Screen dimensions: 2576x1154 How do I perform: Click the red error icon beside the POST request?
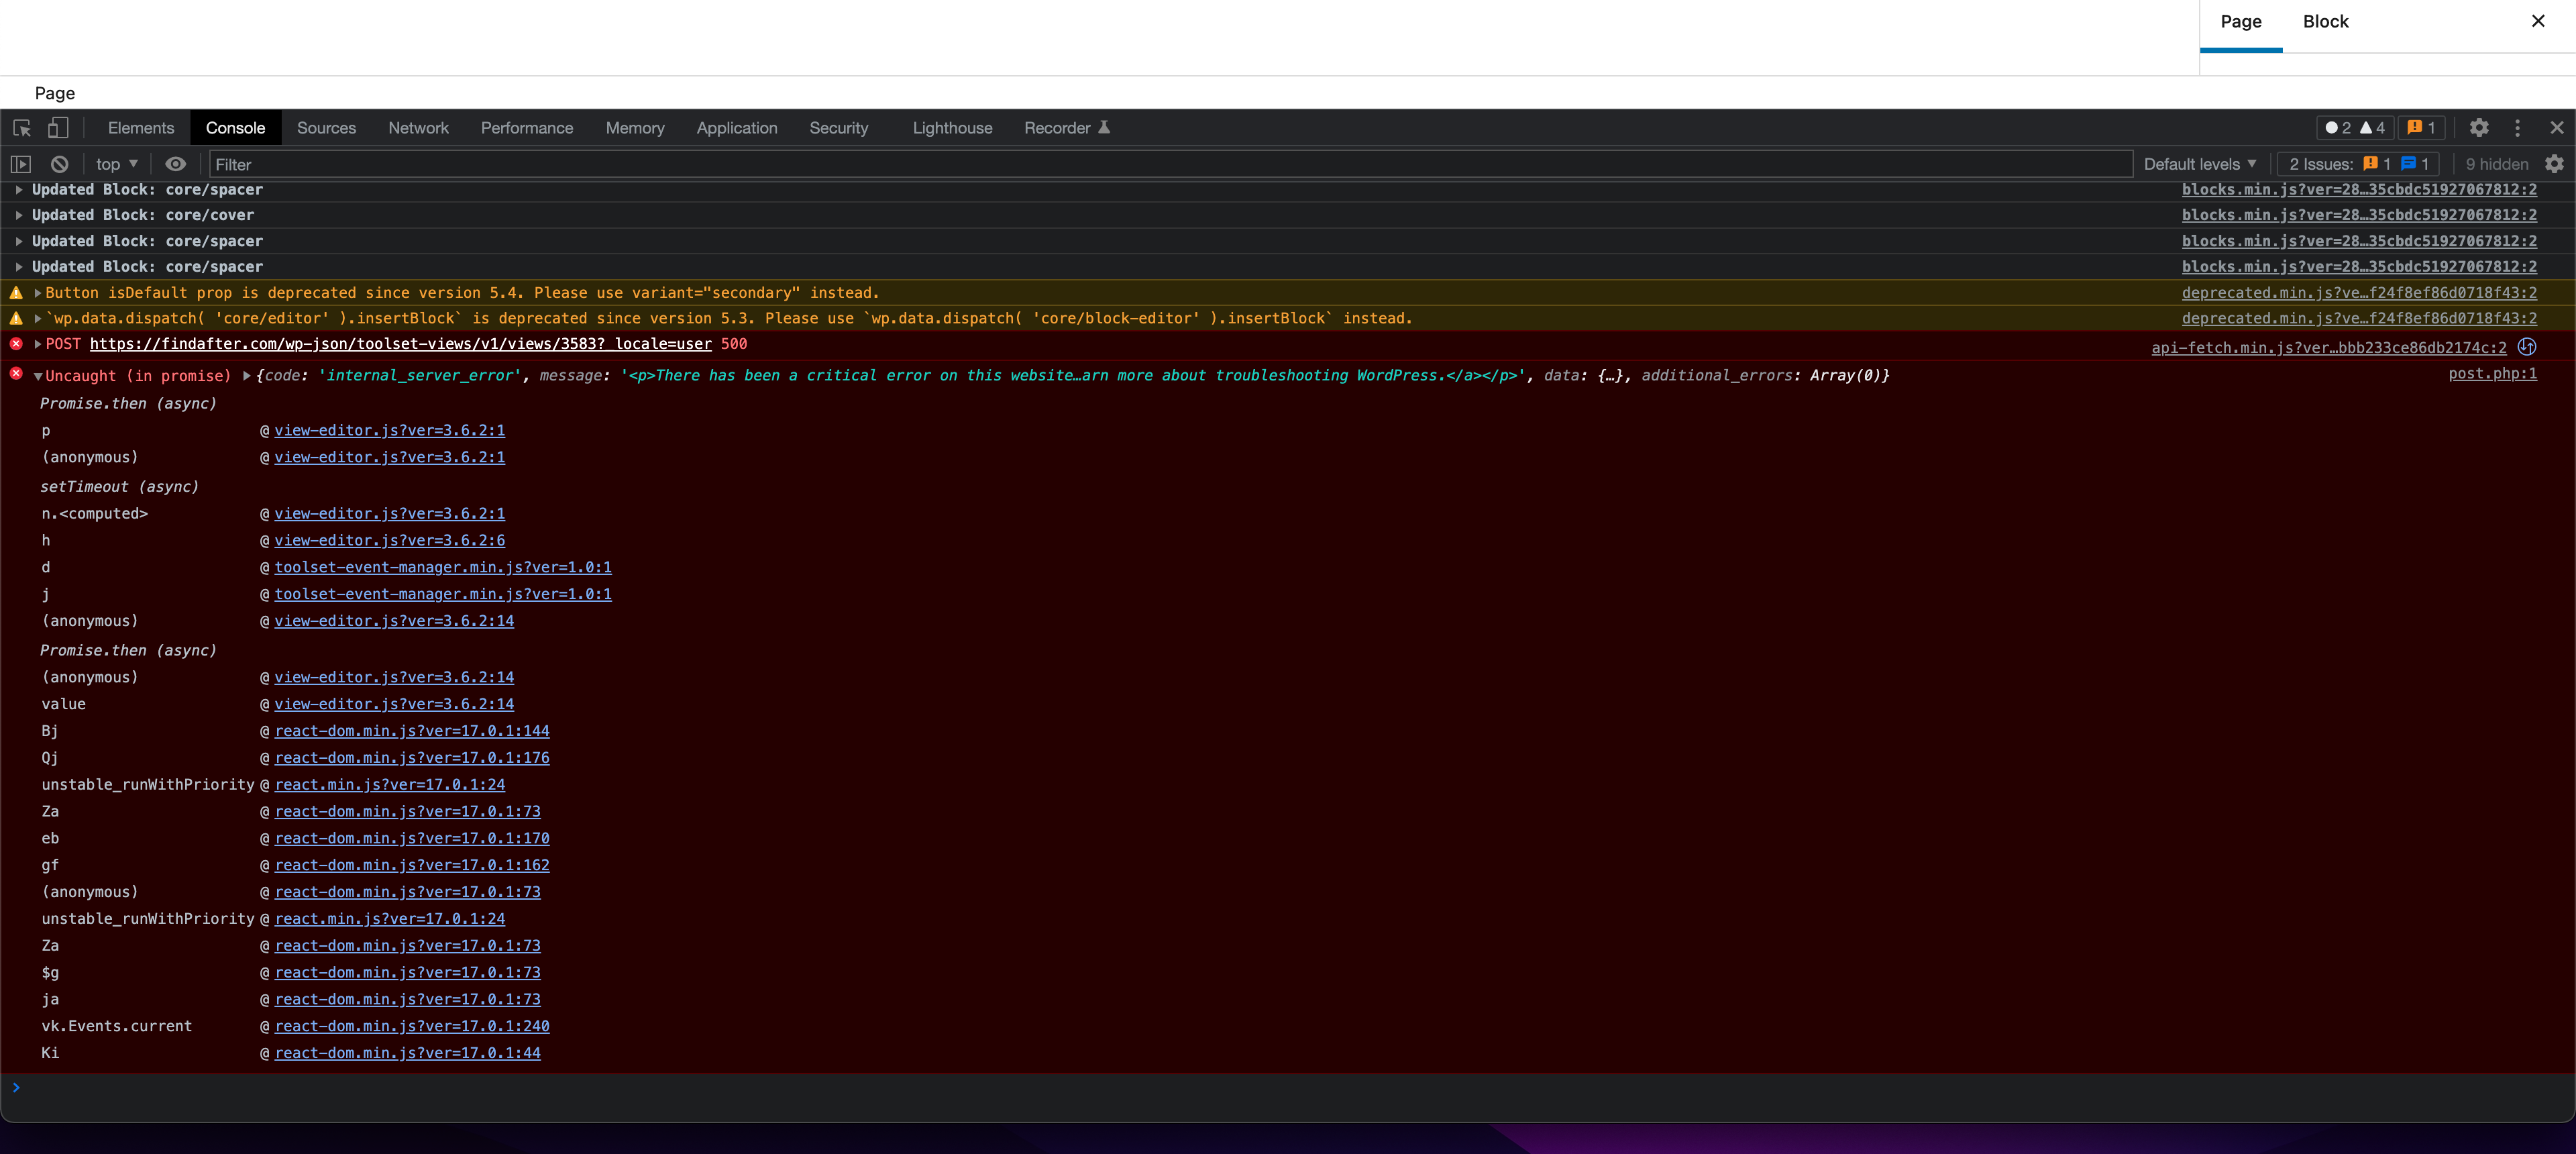click(x=16, y=344)
